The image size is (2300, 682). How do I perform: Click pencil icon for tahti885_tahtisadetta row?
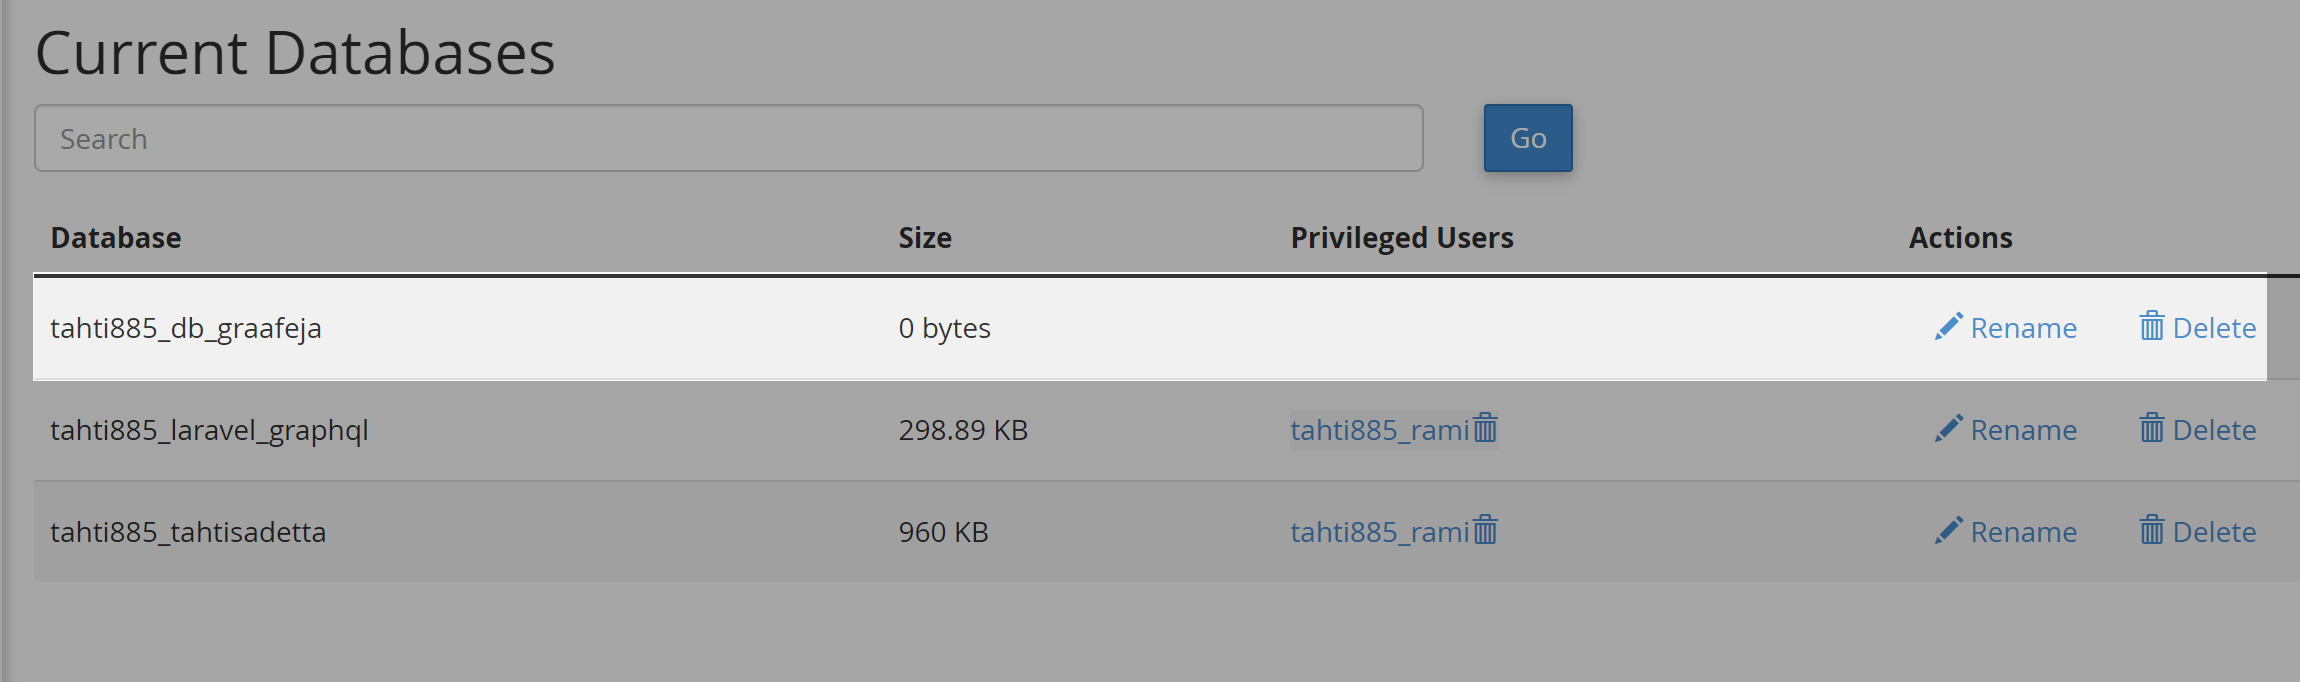(1948, 531)
